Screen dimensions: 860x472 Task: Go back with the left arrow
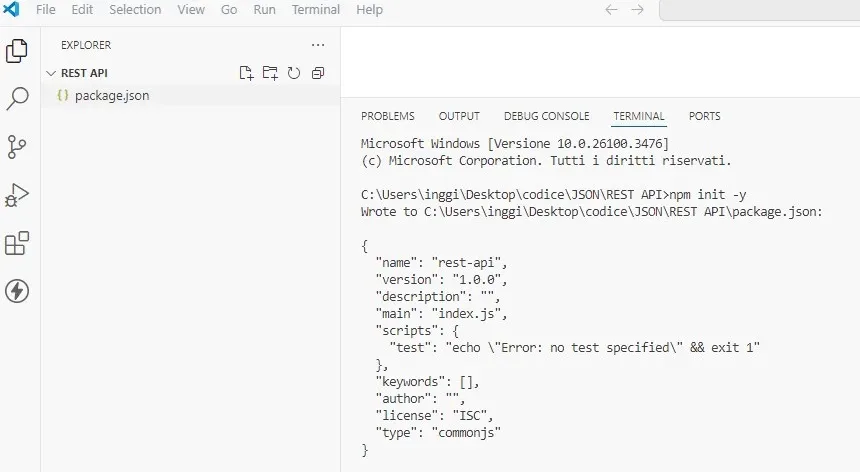click(x=611, y=10)
